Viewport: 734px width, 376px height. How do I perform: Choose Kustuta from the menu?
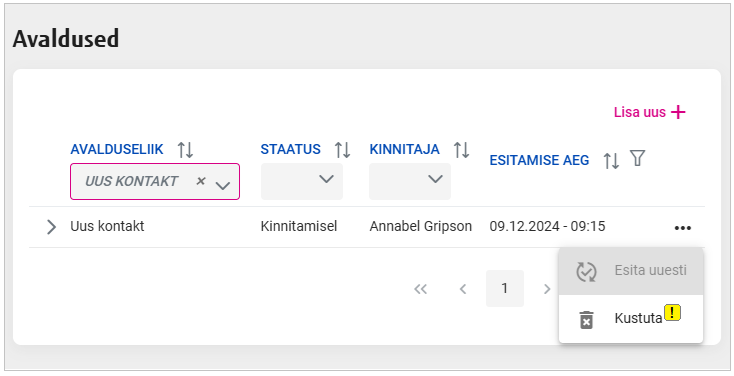(631, 319)
